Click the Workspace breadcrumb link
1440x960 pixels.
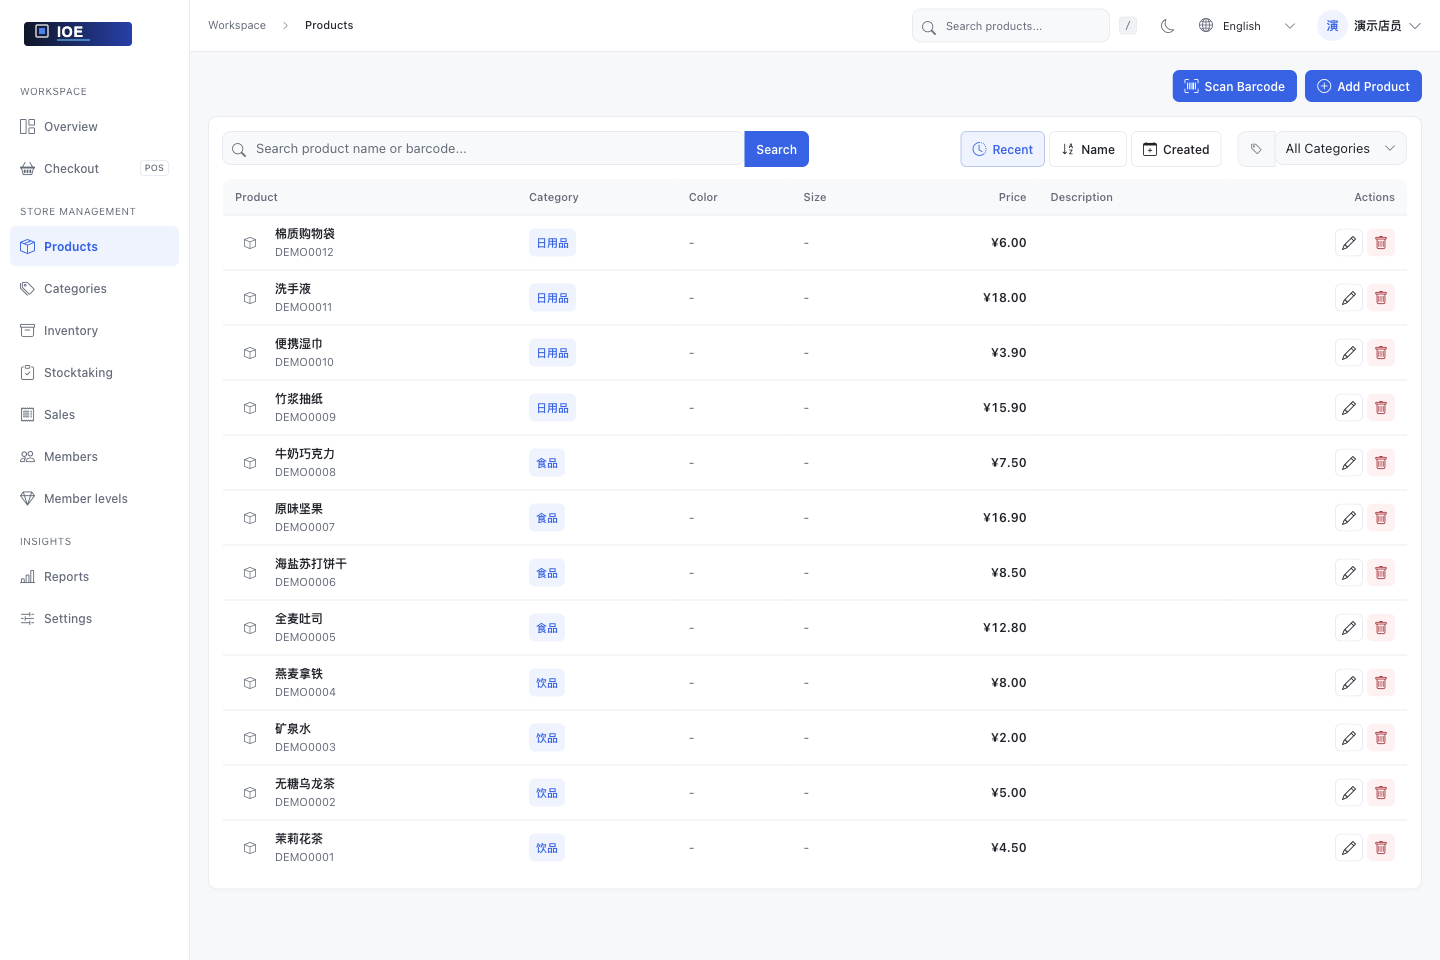237,25
